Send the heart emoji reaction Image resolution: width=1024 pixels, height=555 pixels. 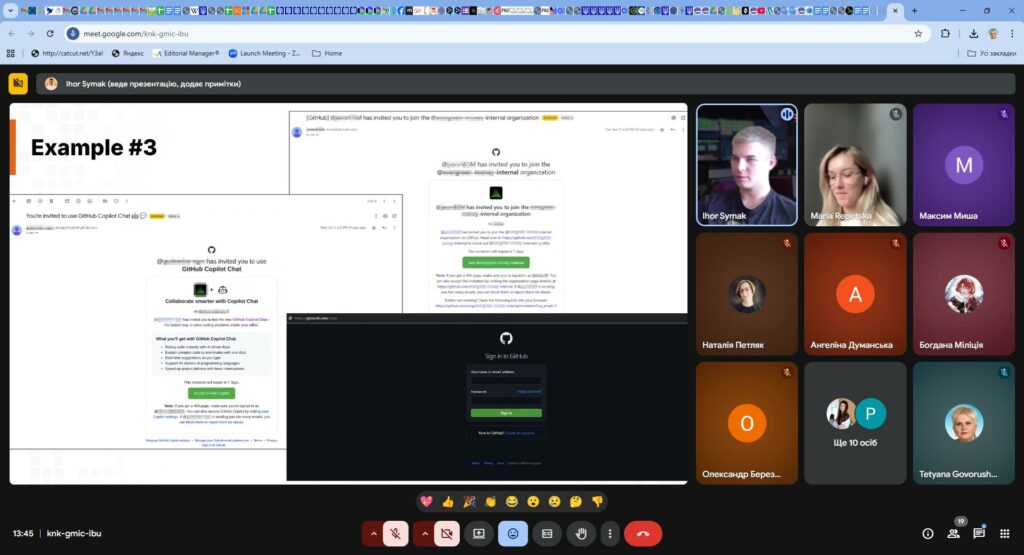[x=427, y=502]
